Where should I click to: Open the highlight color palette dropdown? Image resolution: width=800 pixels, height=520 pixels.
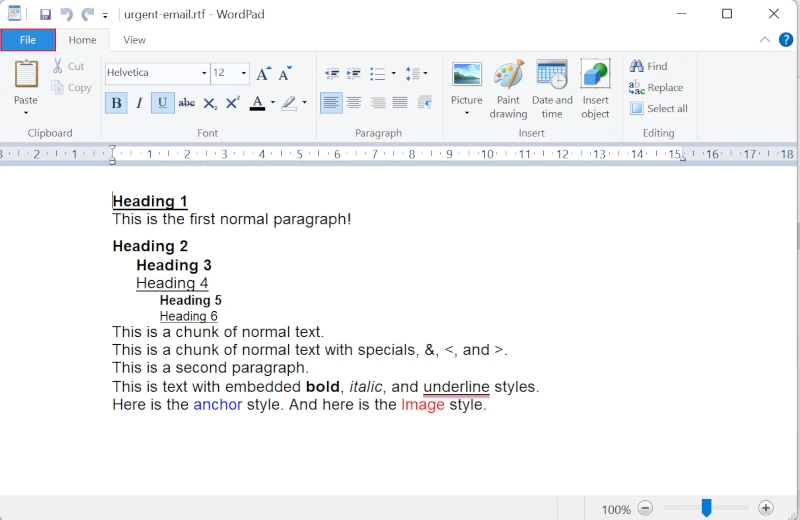(305, 103)
